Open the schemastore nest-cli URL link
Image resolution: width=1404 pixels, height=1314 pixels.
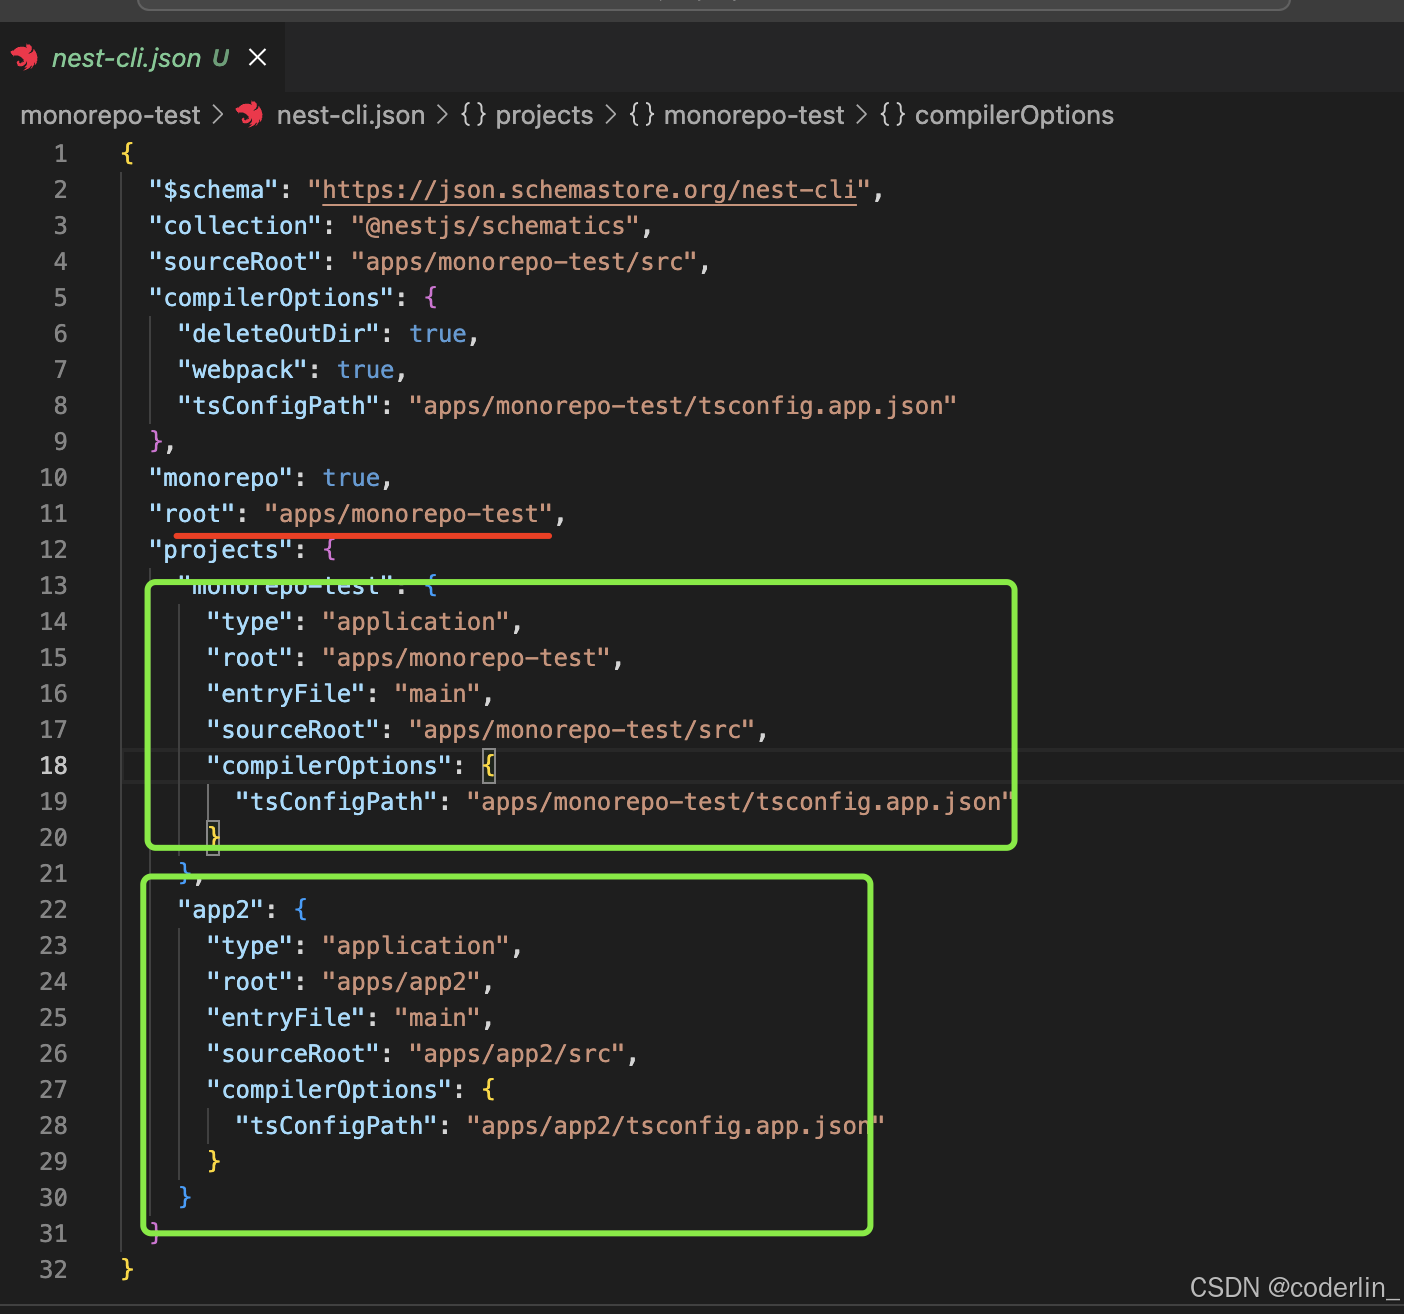589,190
